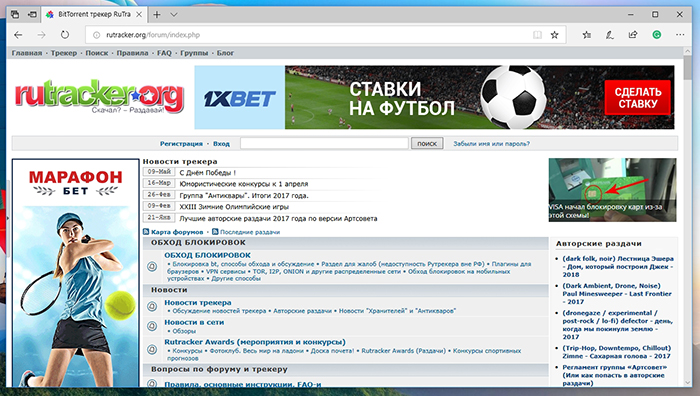Open the reading view book icon
The image size is (700, 396).
coord(538,35)
